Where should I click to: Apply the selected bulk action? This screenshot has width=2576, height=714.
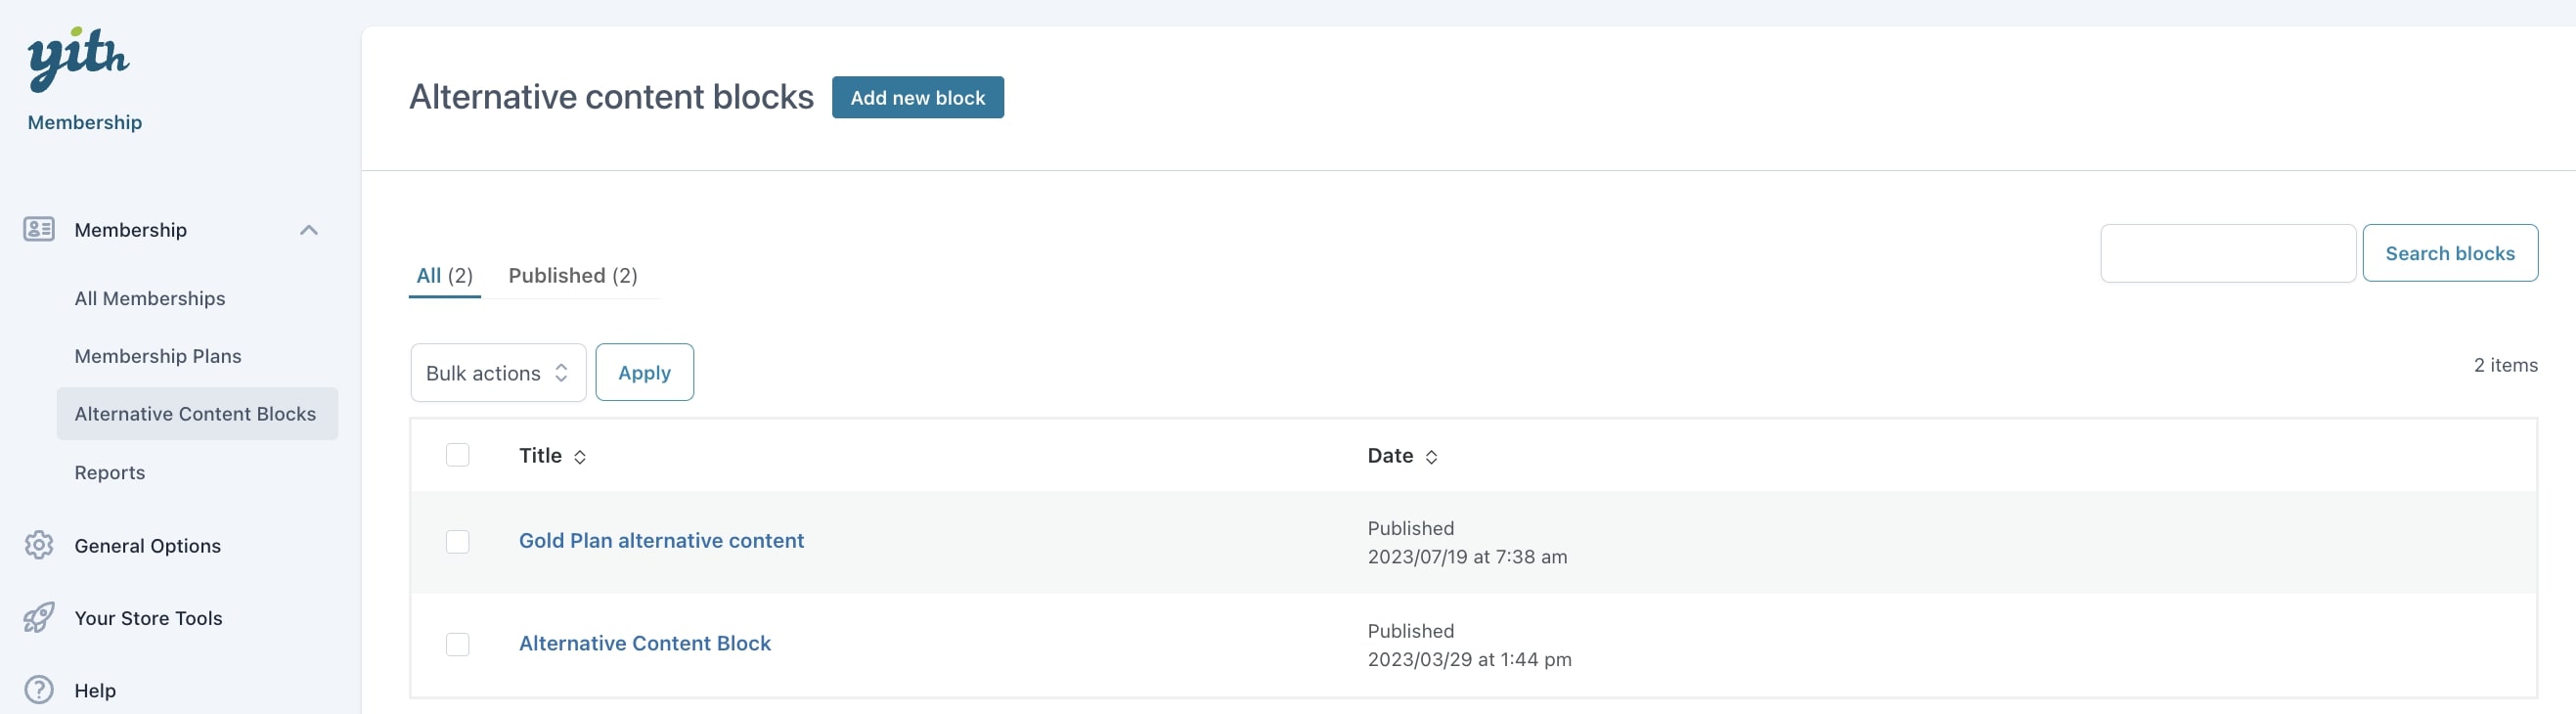click(x=644, y=373)
